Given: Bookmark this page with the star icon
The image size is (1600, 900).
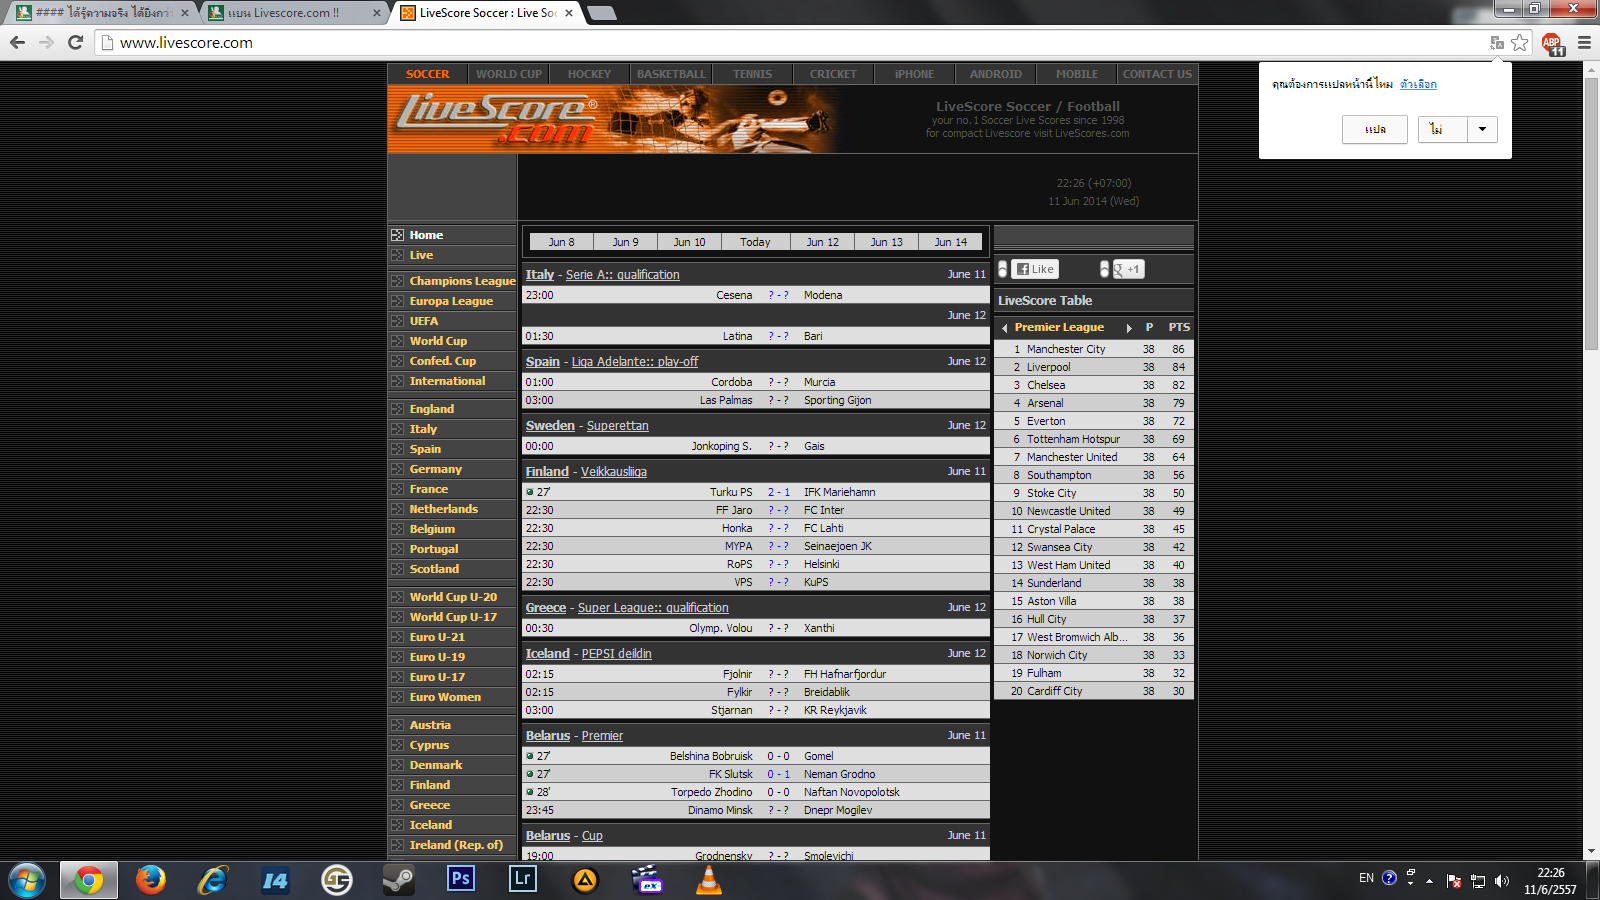Looking at the screenshot, I should point(1520,42).
